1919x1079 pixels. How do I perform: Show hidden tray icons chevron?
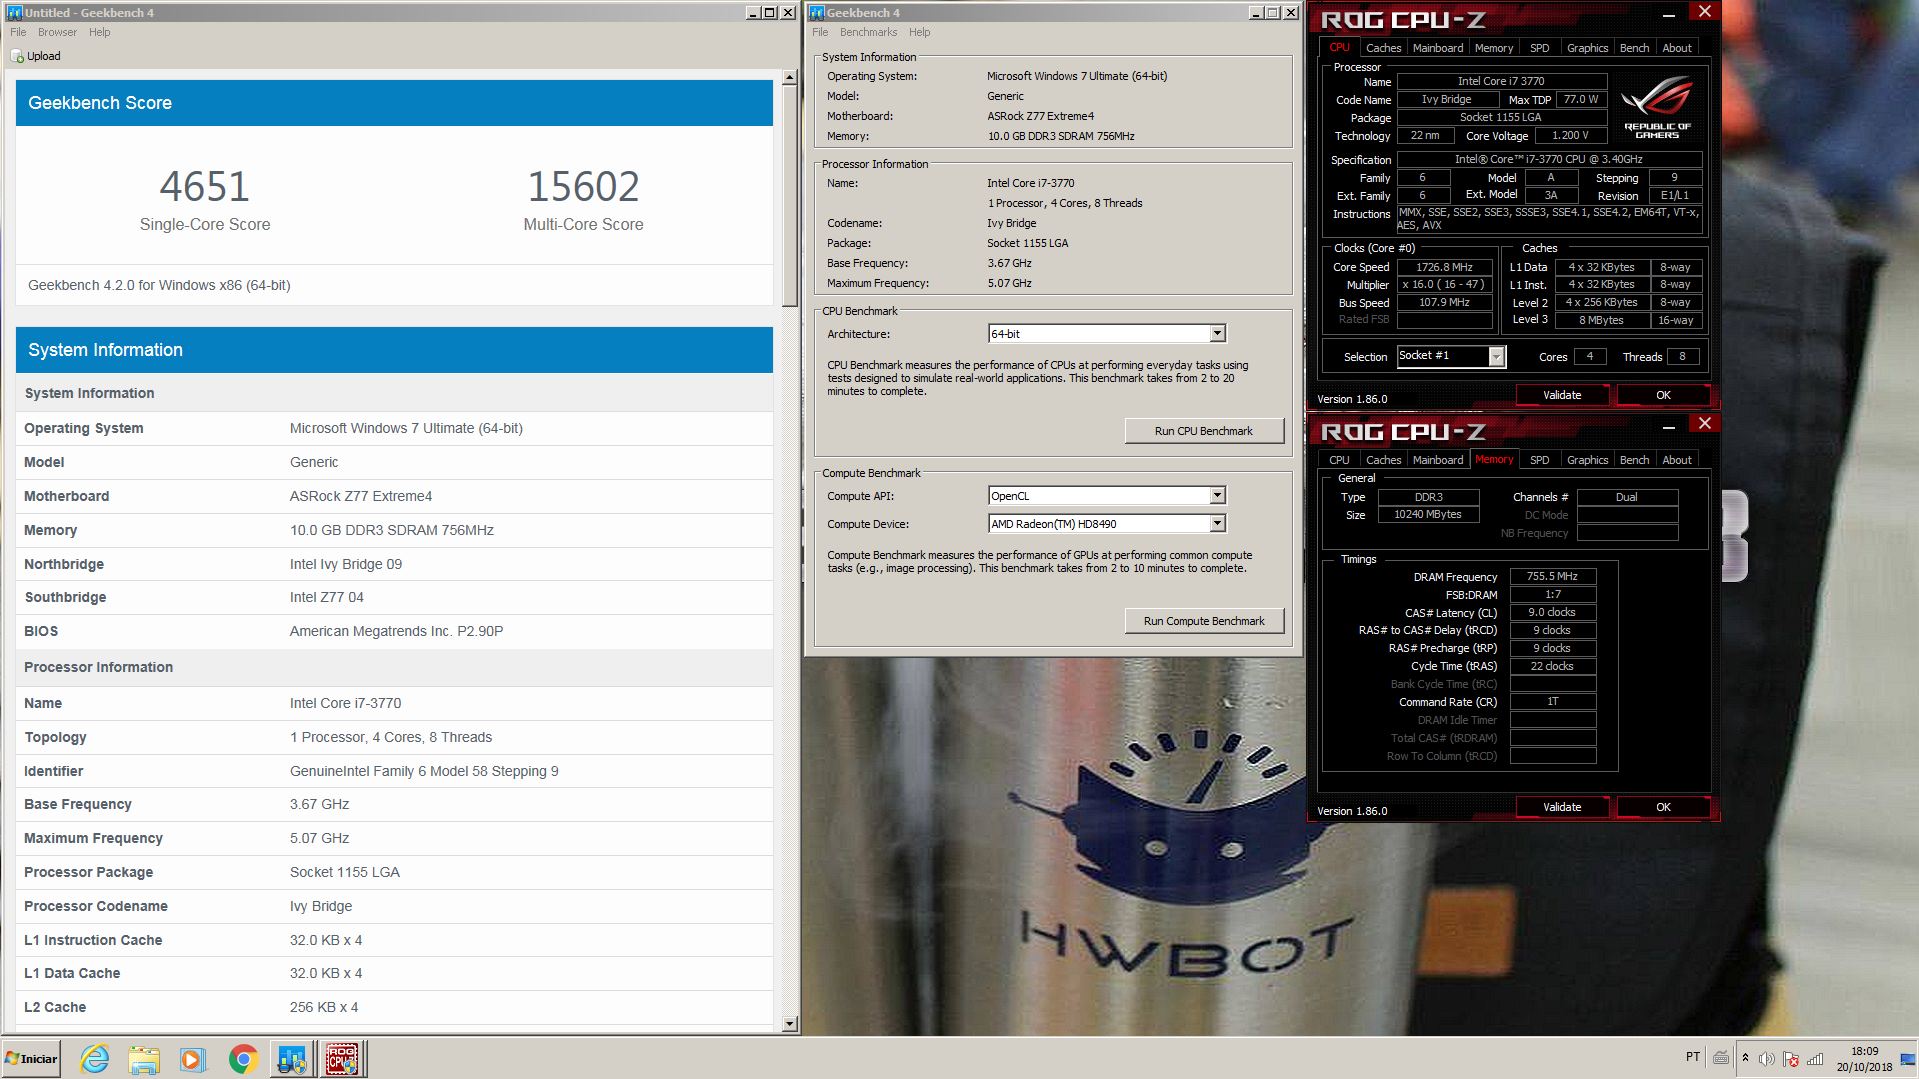pyautogui.click(x=1745, y=1058)
